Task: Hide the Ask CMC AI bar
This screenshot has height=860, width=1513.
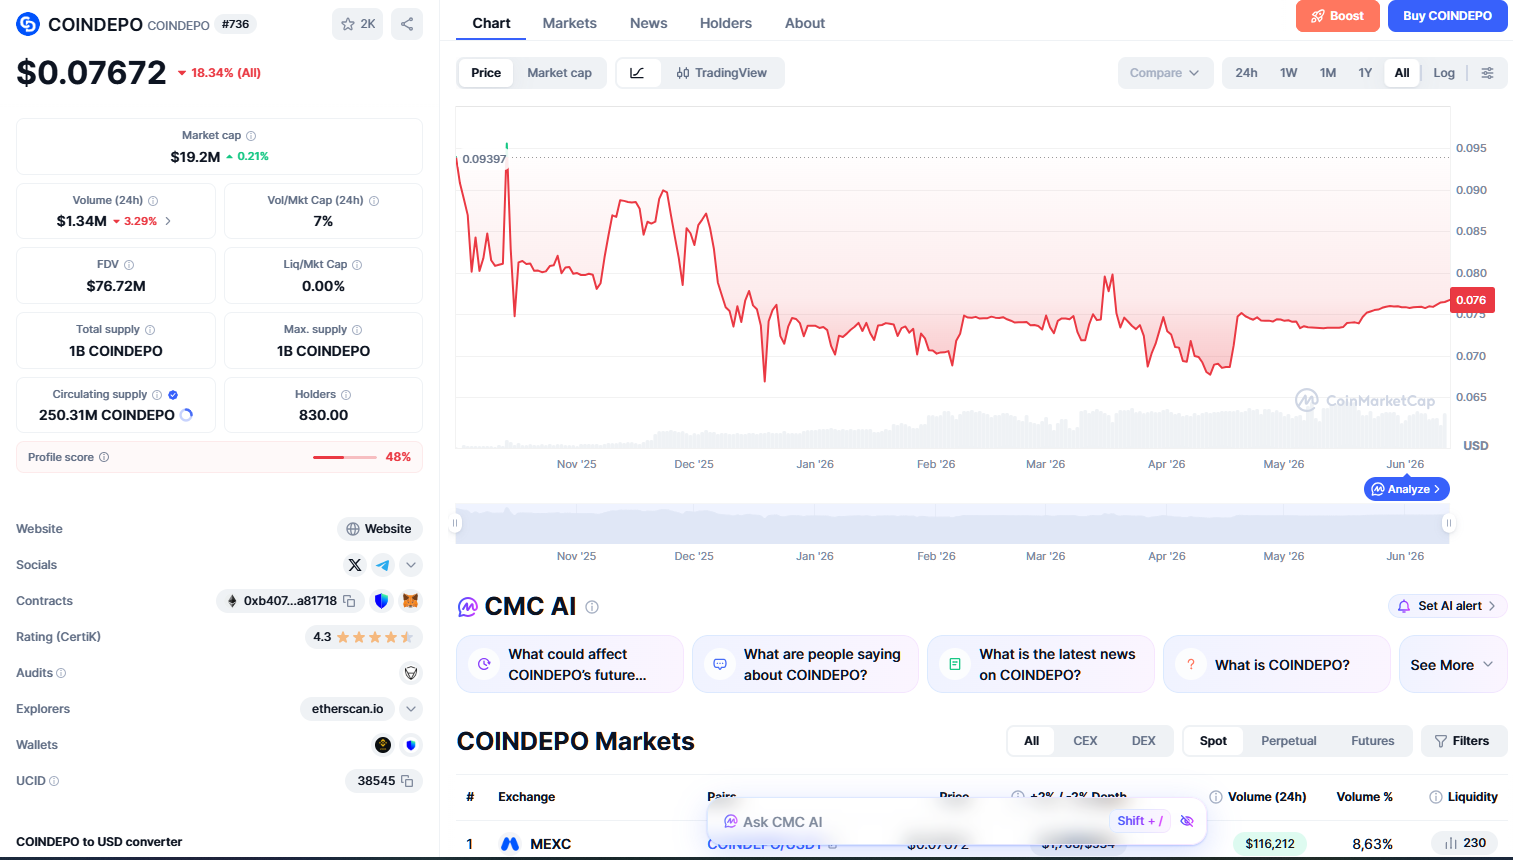Action: pos(1187,821)
